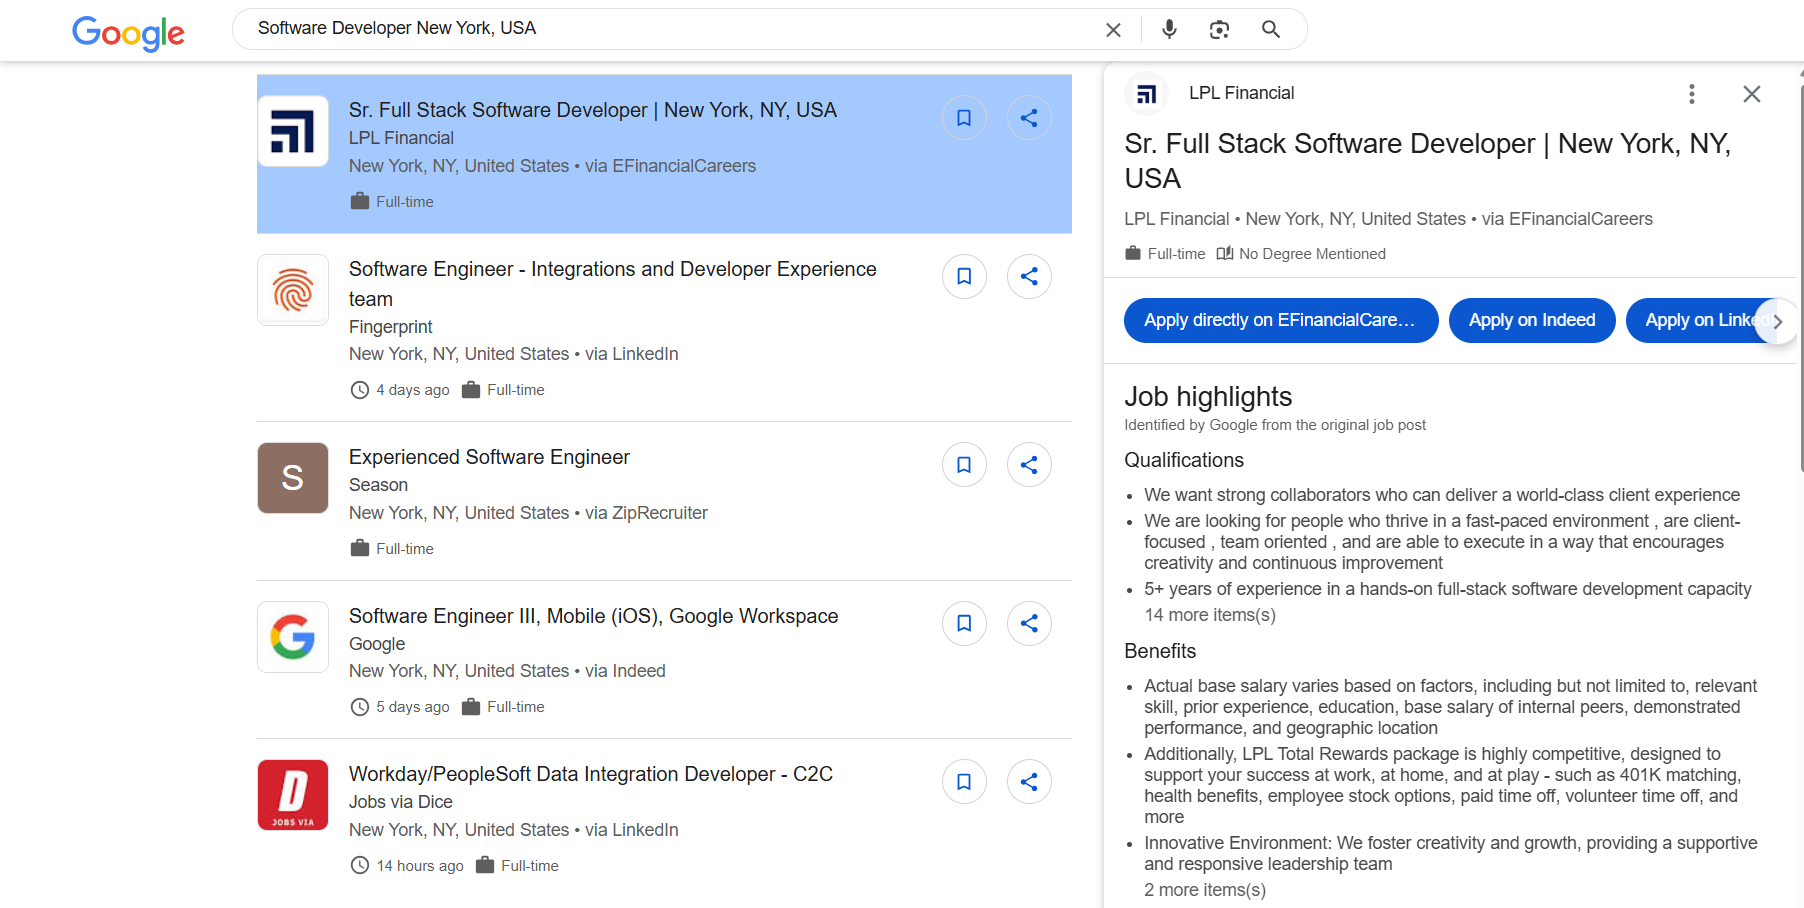Share the Google Workspace iOS engineer job

pos(1029,623)
